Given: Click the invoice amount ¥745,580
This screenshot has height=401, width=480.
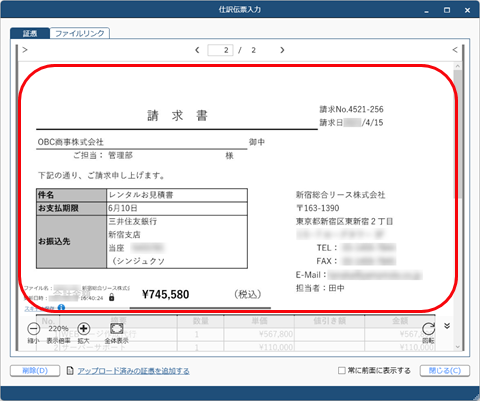Looking at the screenshot, I should [166, 294].
